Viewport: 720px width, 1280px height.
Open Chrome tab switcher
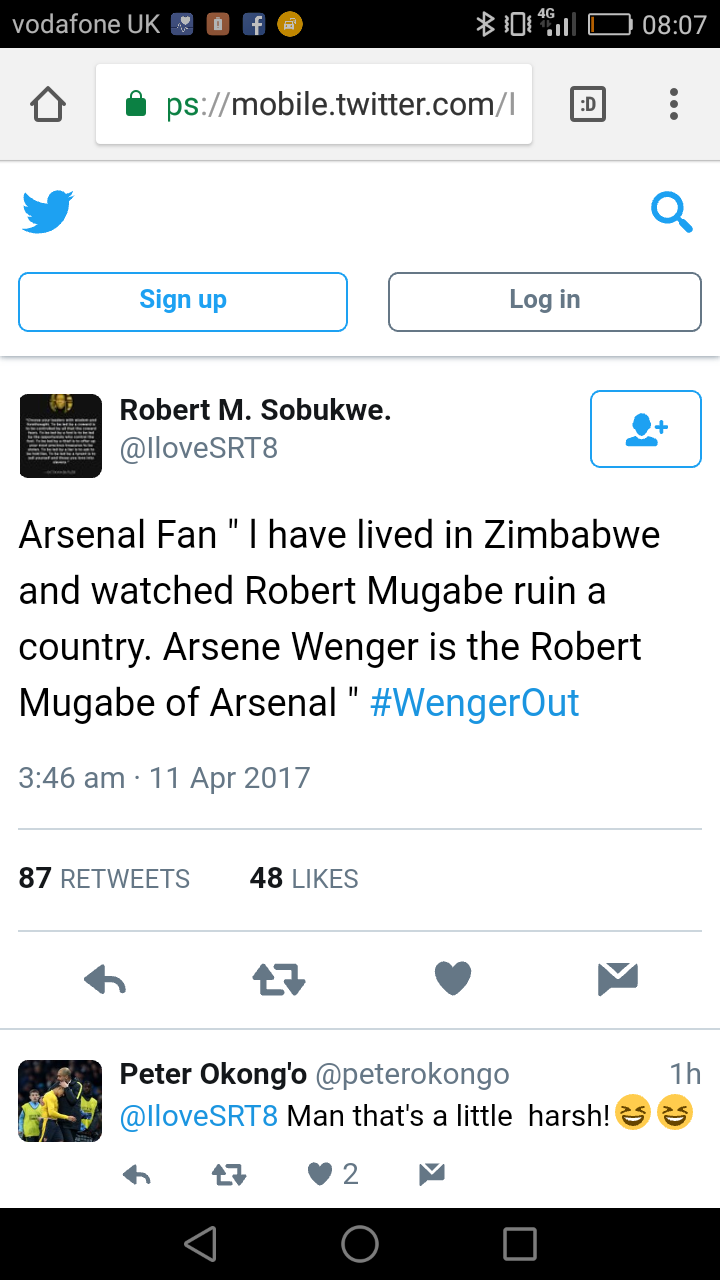(587, 105)
